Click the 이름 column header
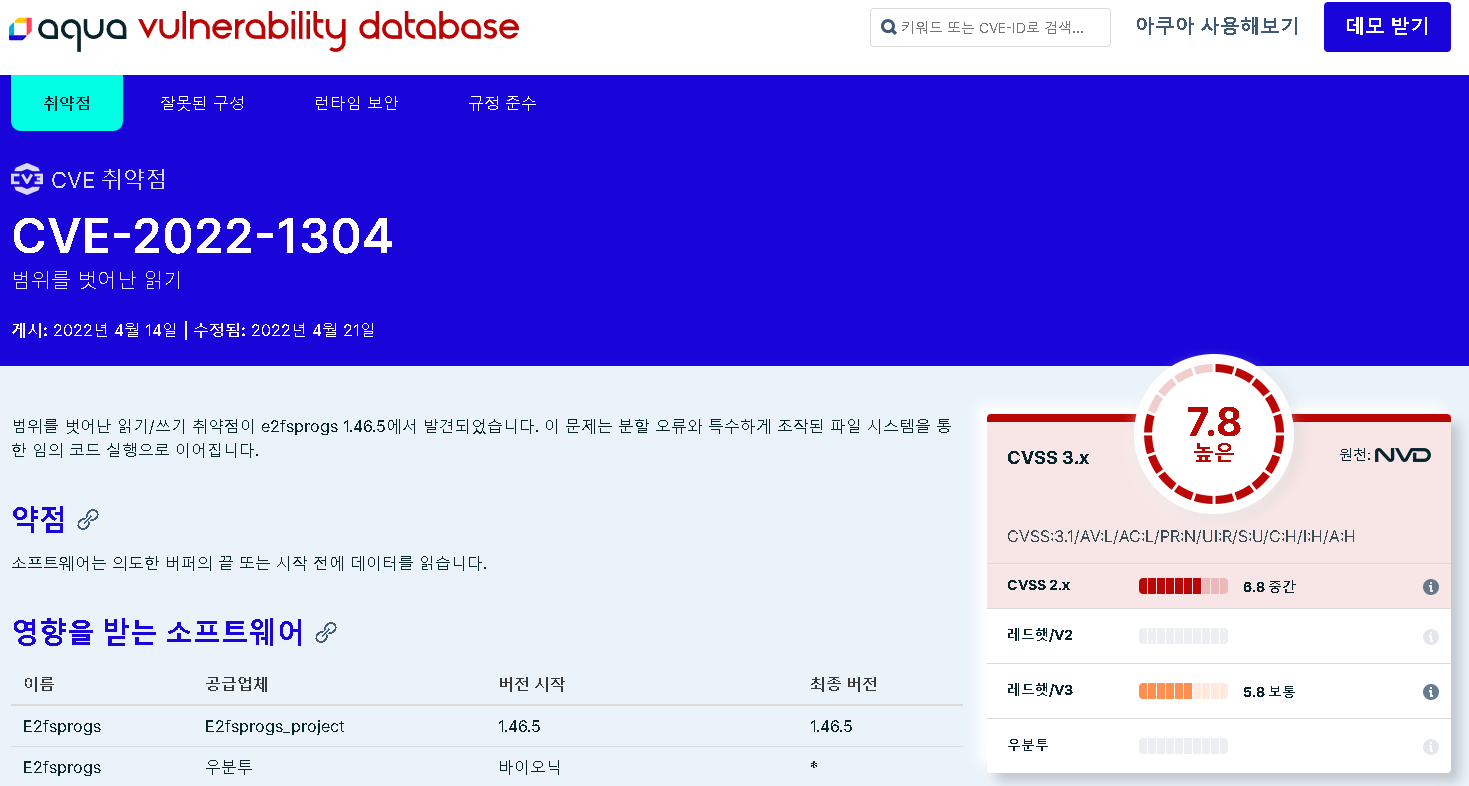The width and height of the screenshot is (1469, 786). [38, 685]
